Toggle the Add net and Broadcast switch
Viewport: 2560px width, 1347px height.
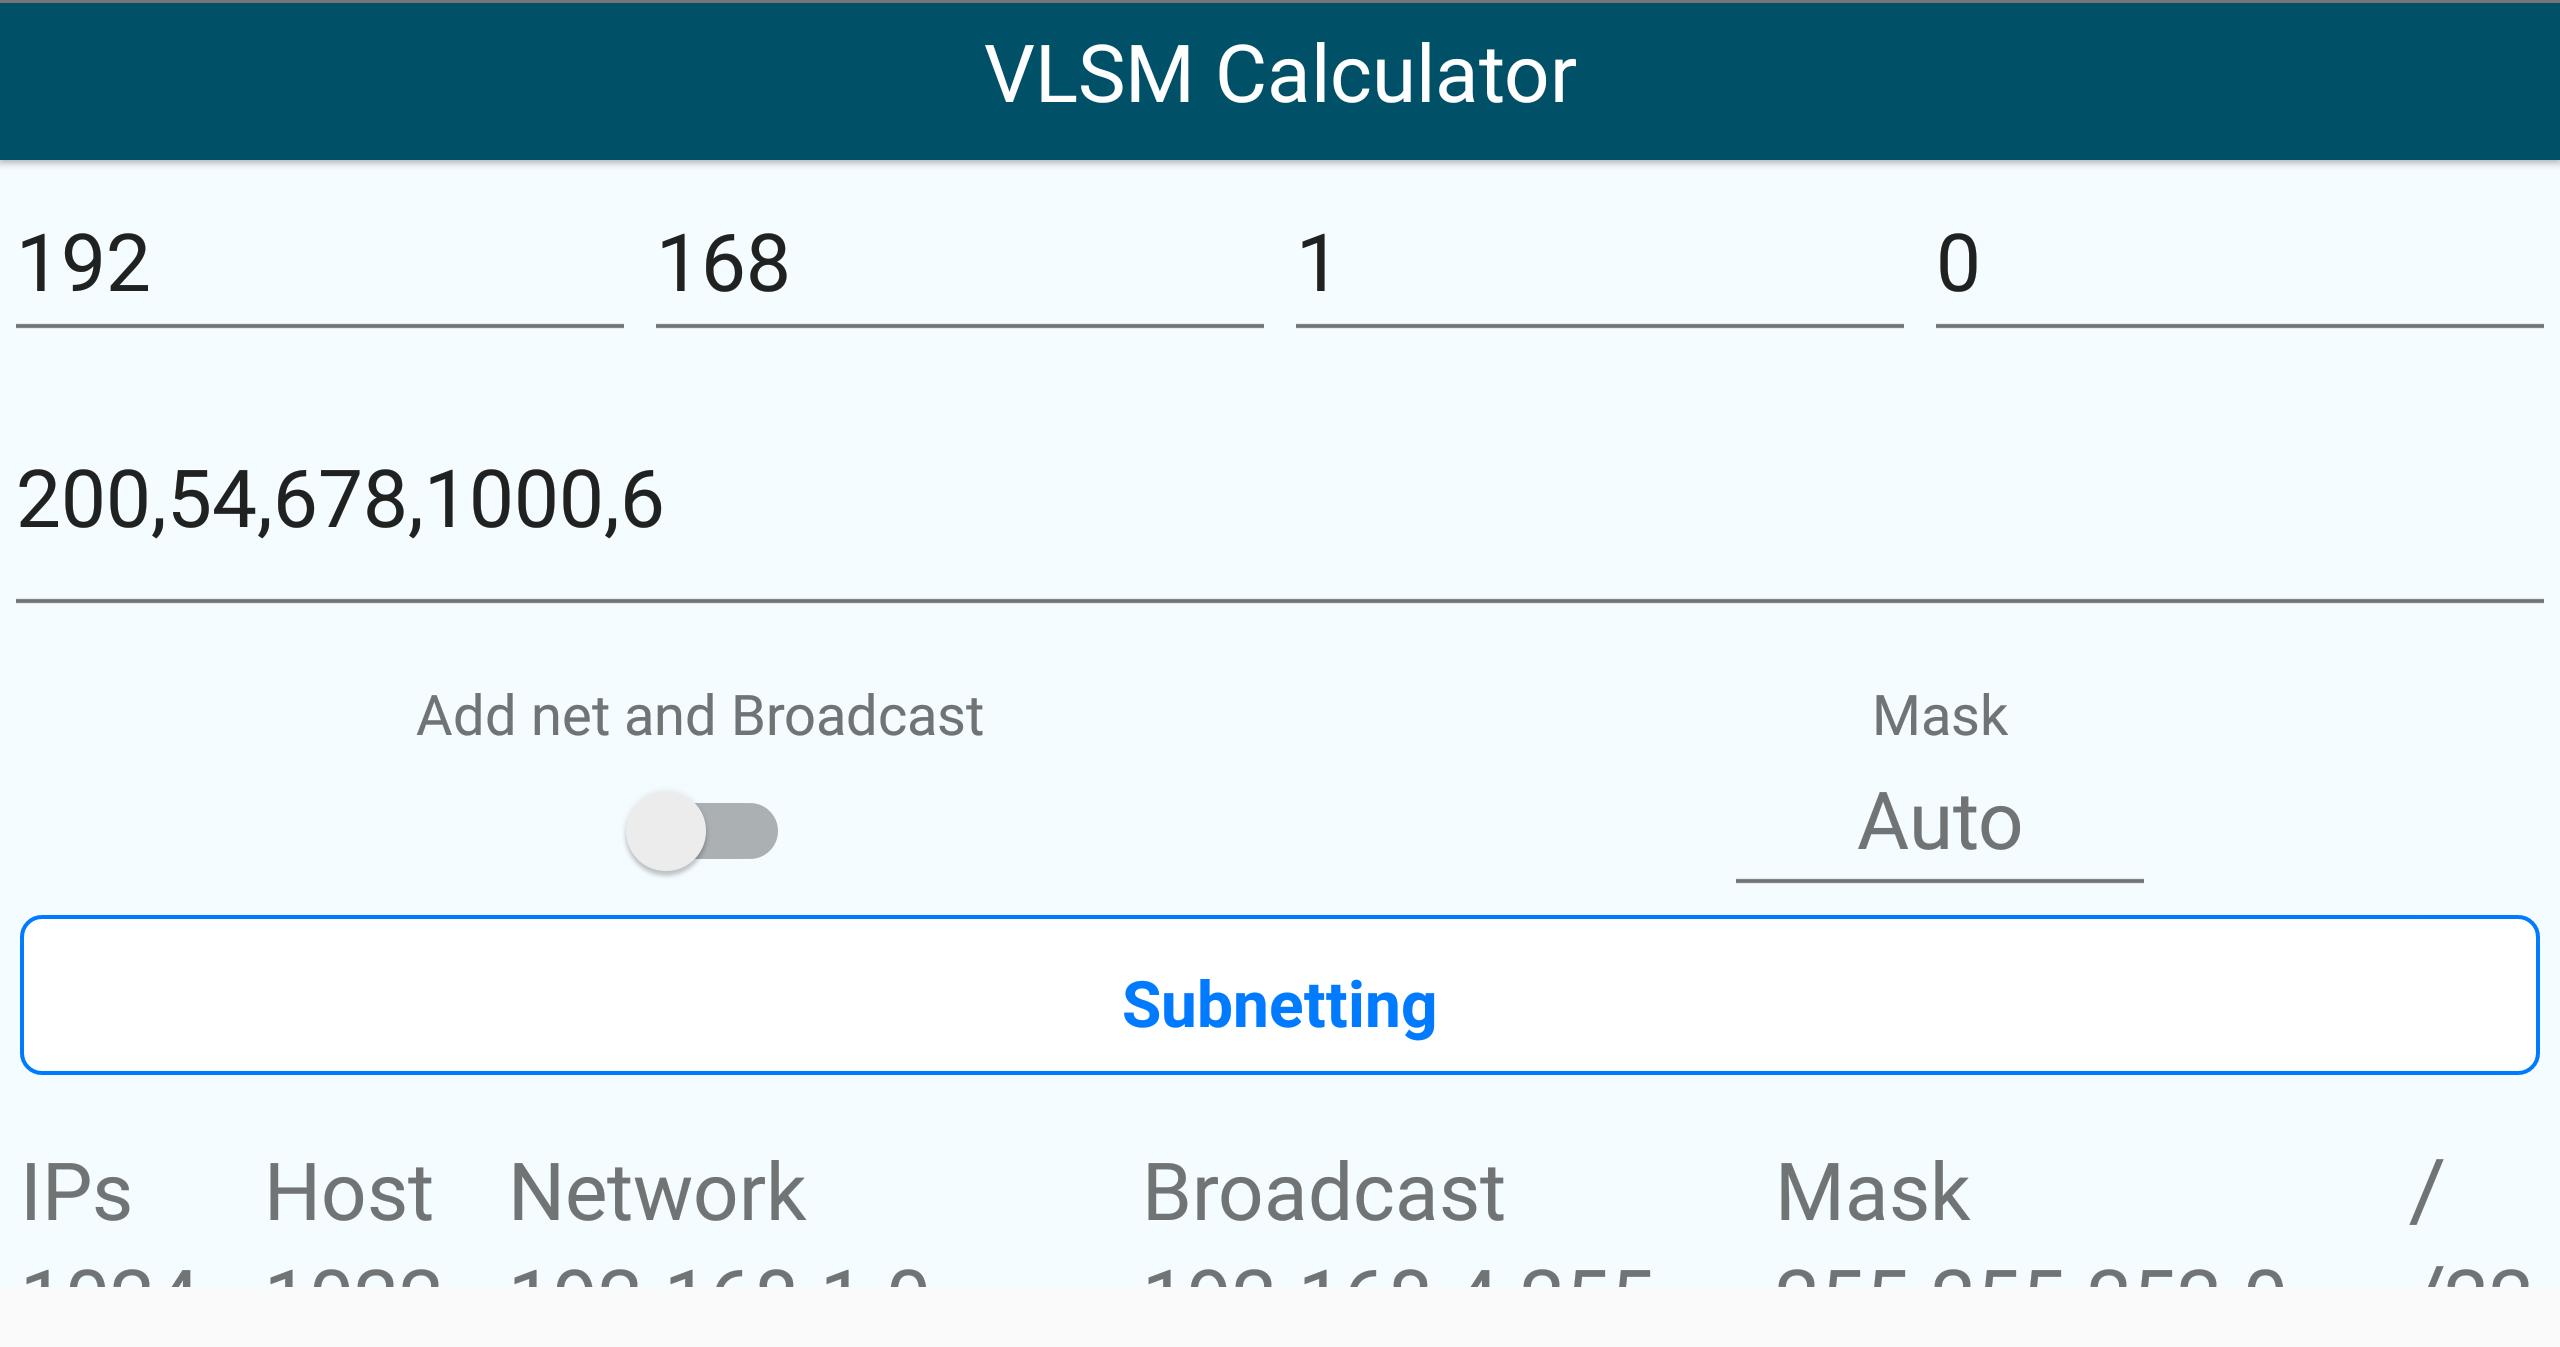[x=700, y=828]
